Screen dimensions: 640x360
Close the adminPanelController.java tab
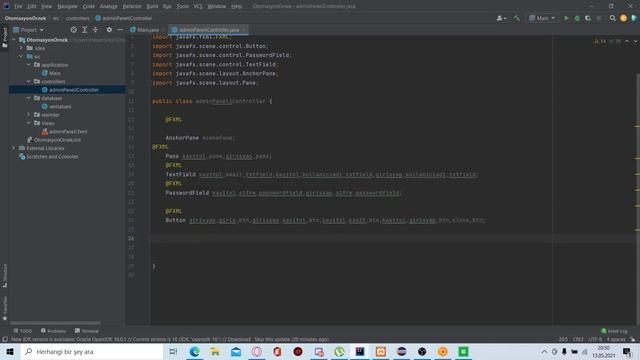tap(244, 30)
